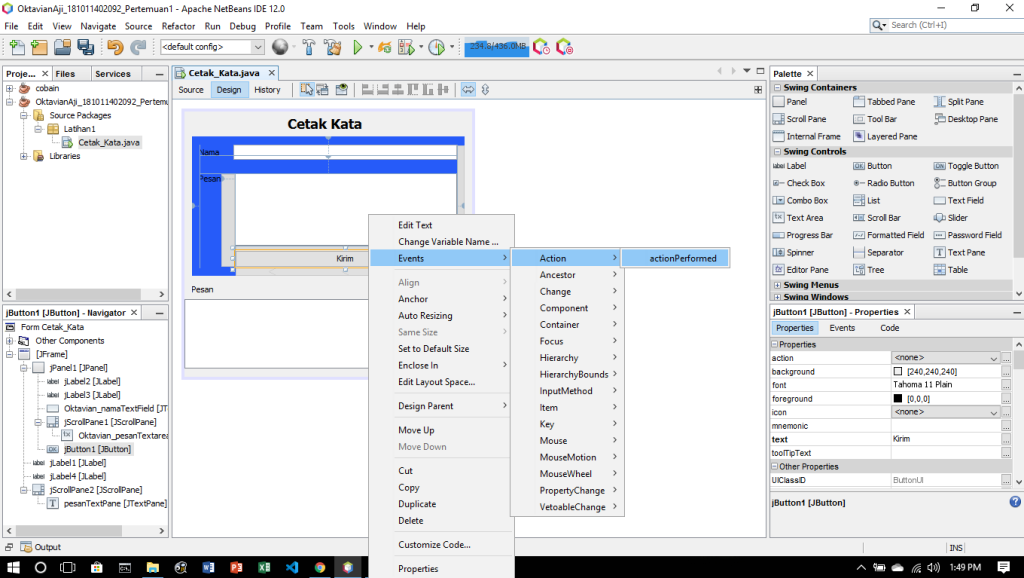The width and height of the screenshot is (1024, 578).
Task: Open Visual Studio Code from the taskbar
Action: tap(292, 567)
